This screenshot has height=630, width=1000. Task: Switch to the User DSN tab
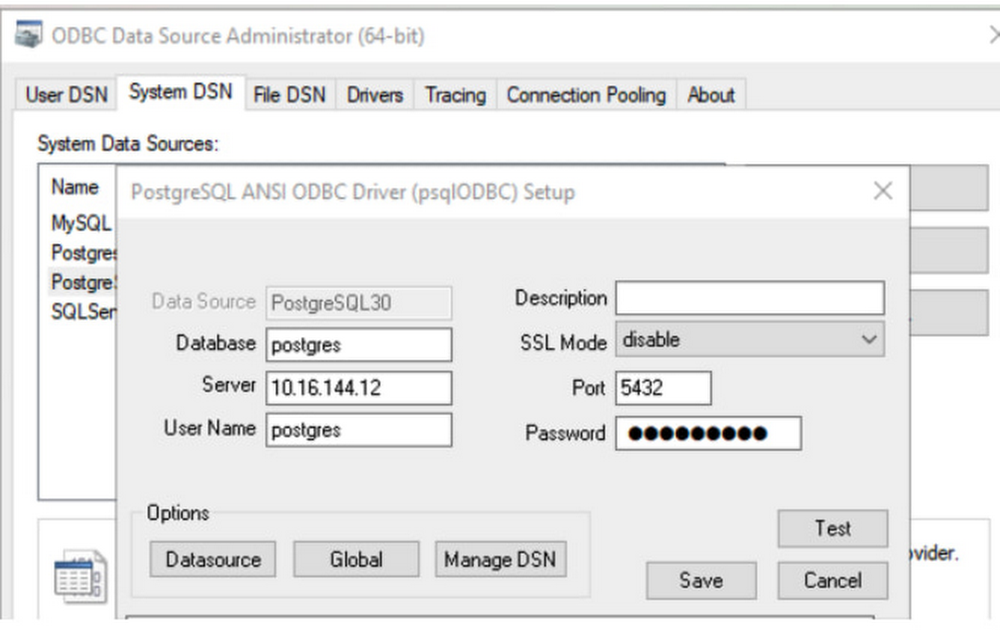pos(66,95)
